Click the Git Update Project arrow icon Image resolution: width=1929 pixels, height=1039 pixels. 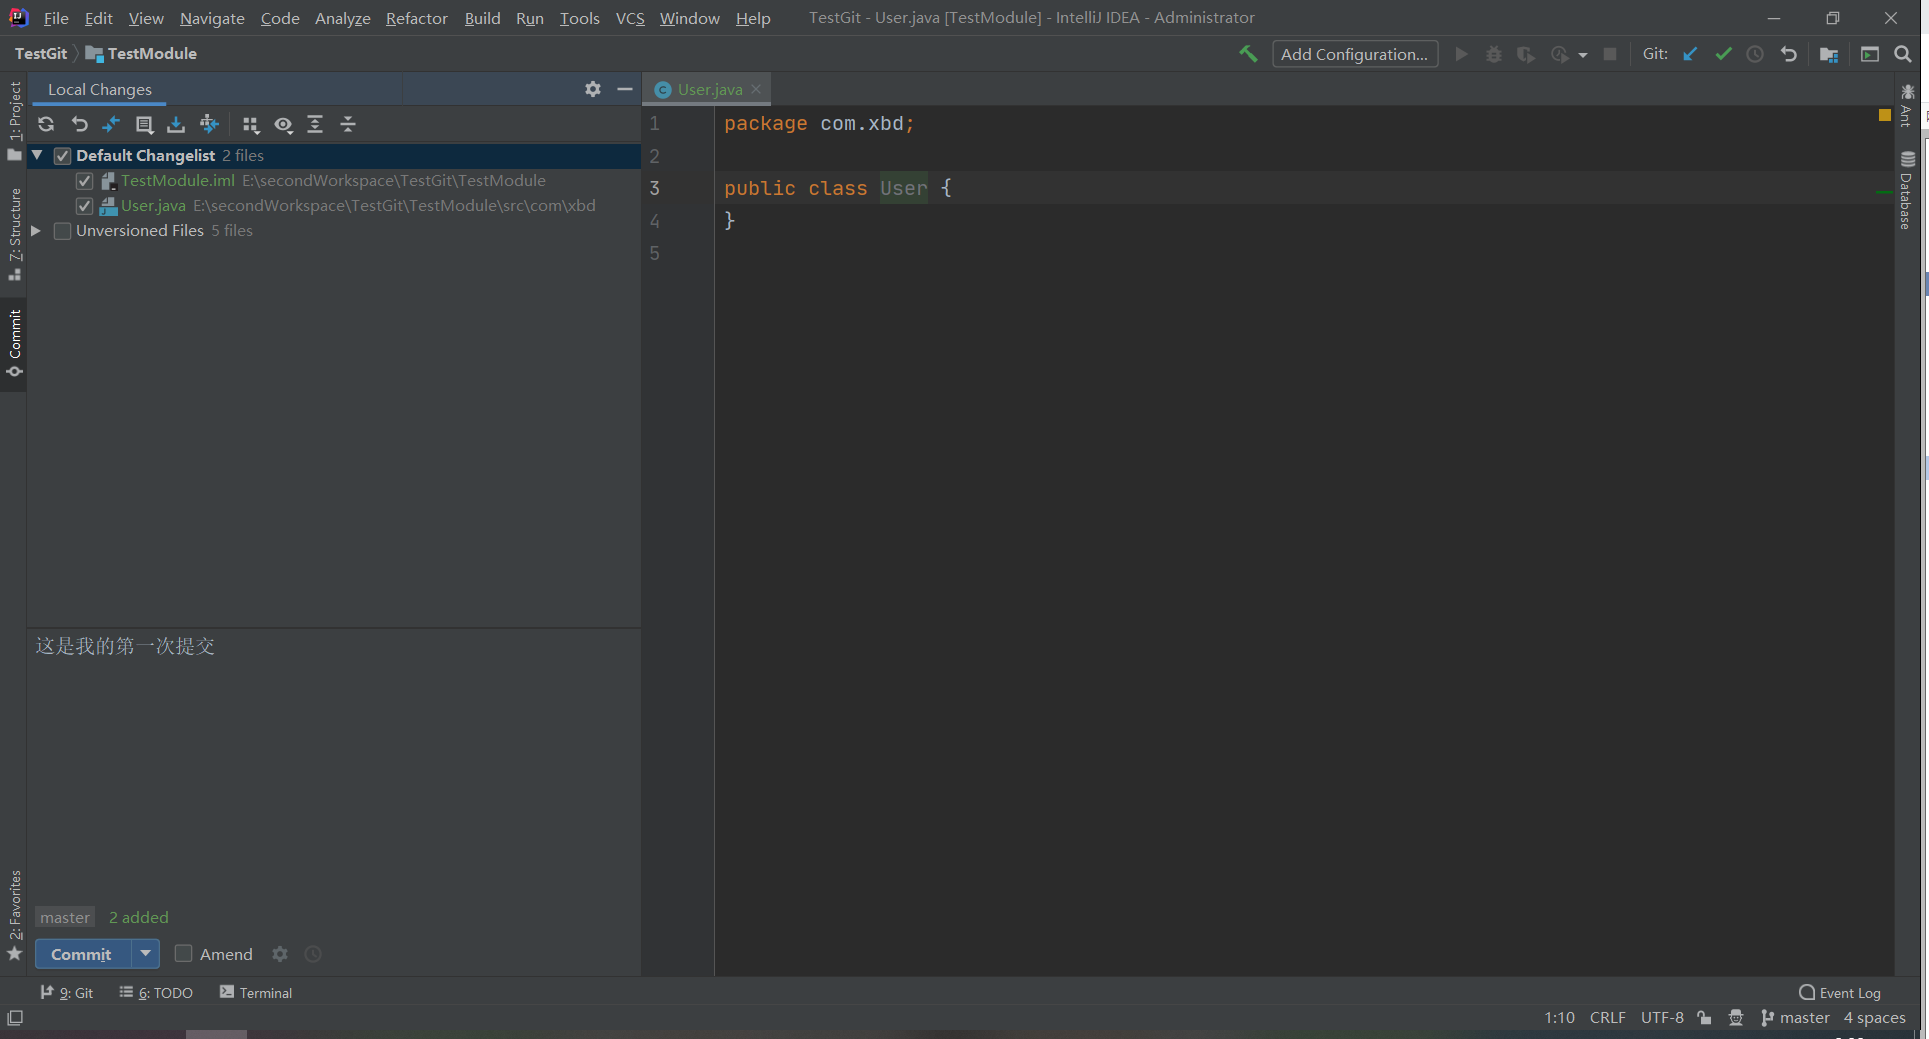point(1690,54)
